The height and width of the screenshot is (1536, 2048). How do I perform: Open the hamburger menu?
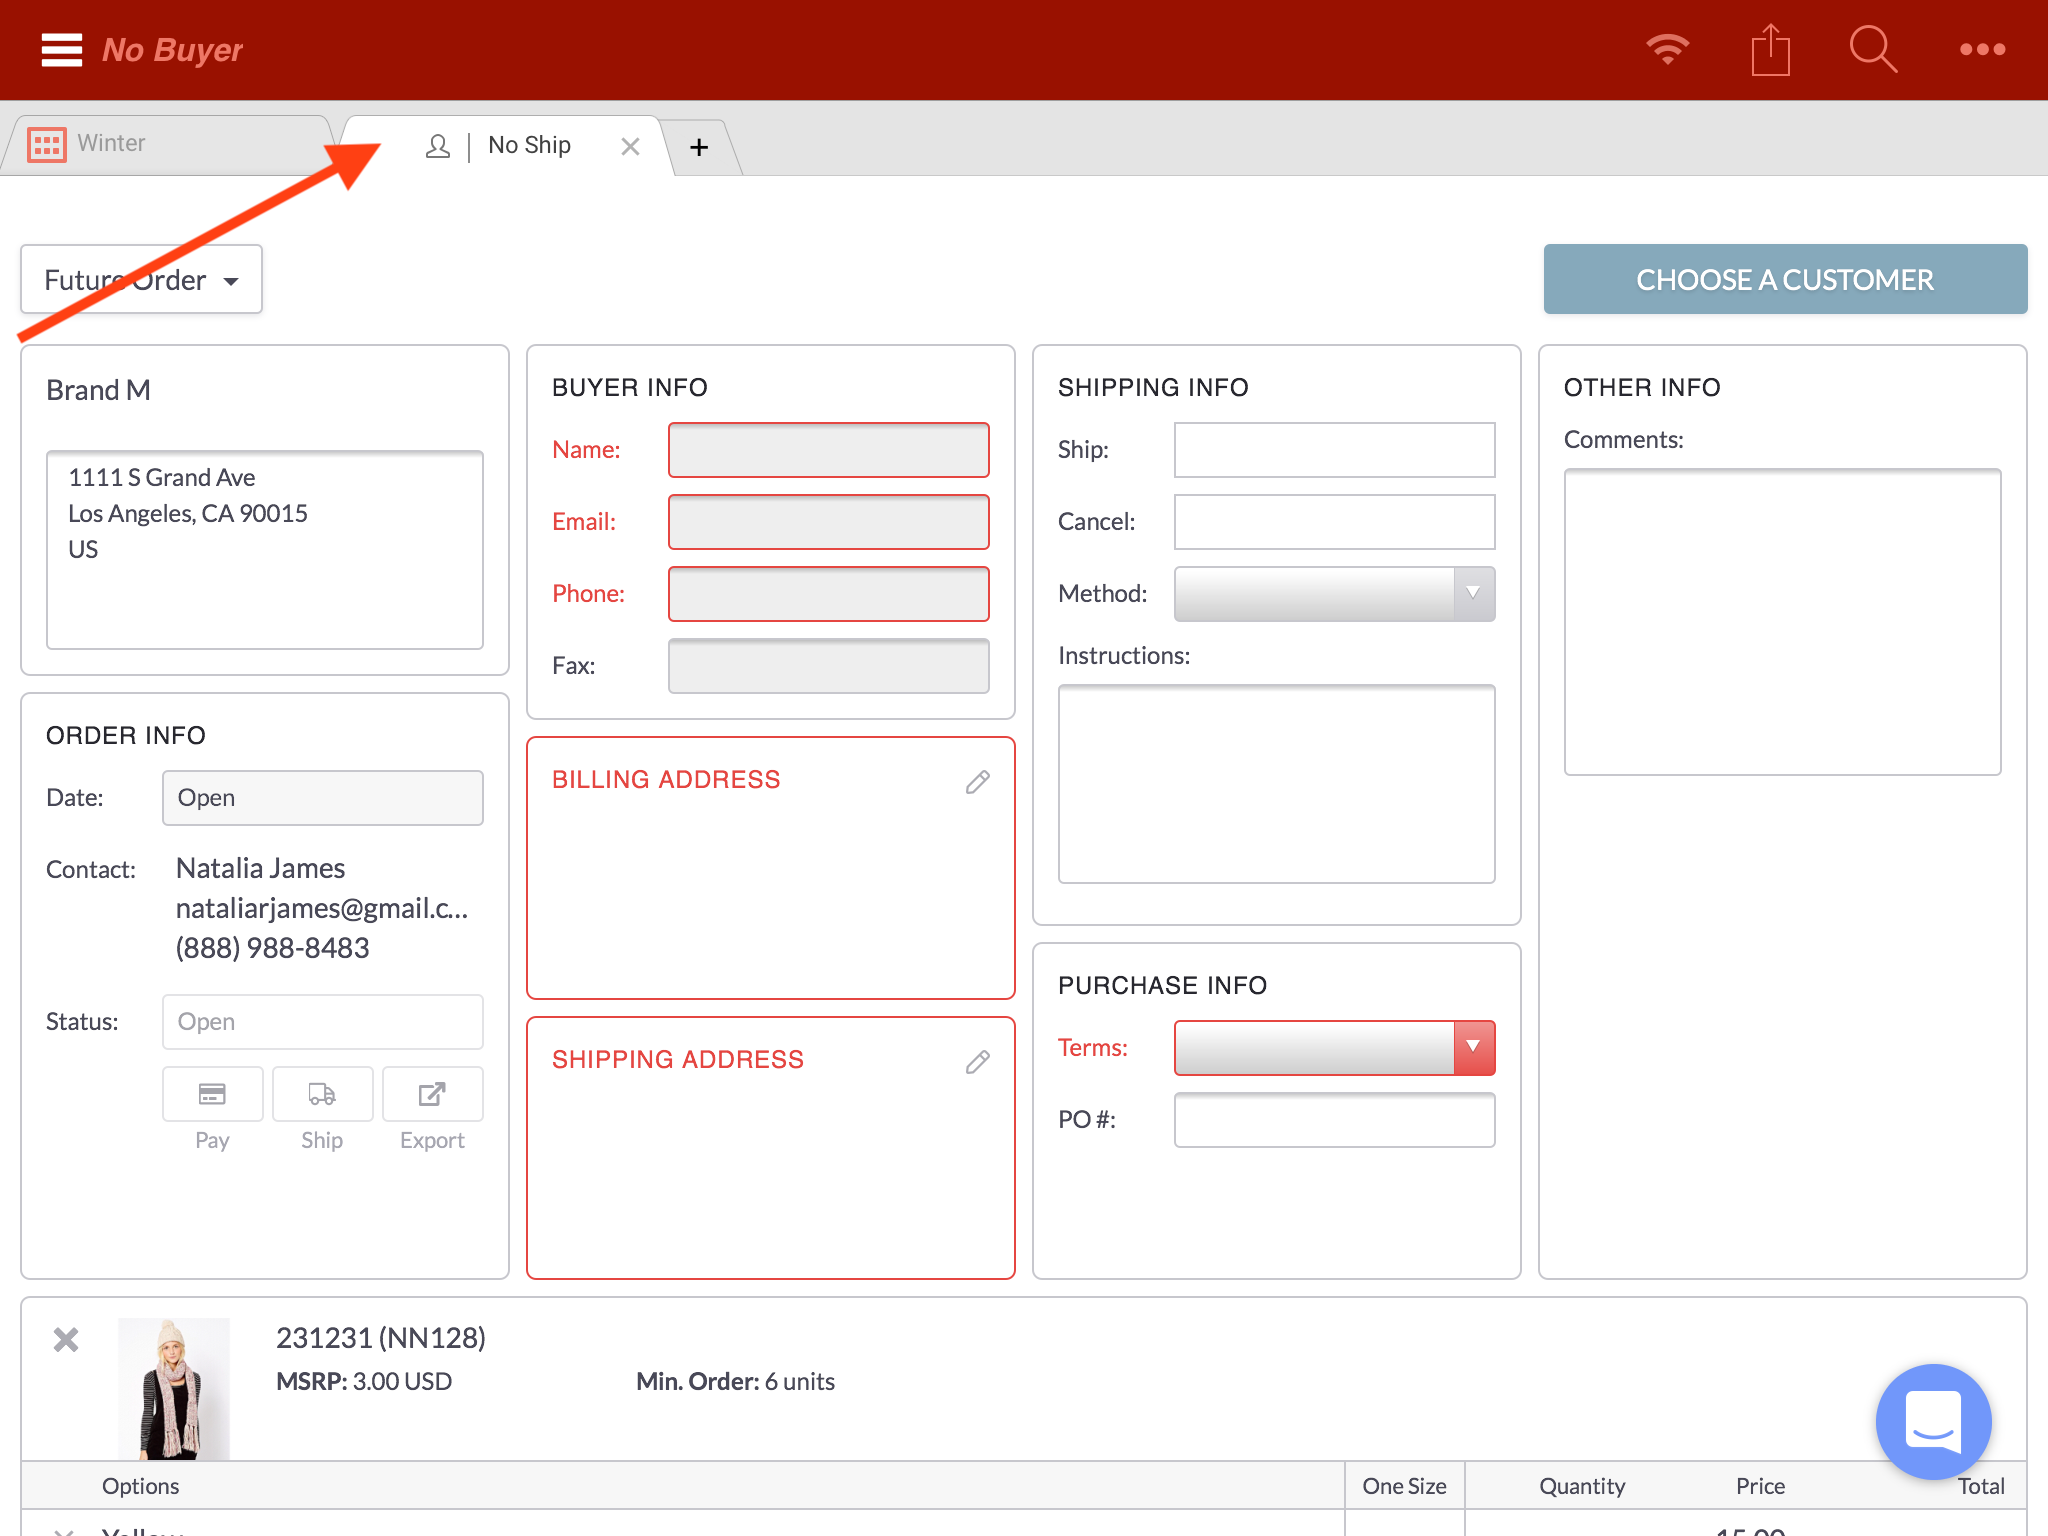61,49
